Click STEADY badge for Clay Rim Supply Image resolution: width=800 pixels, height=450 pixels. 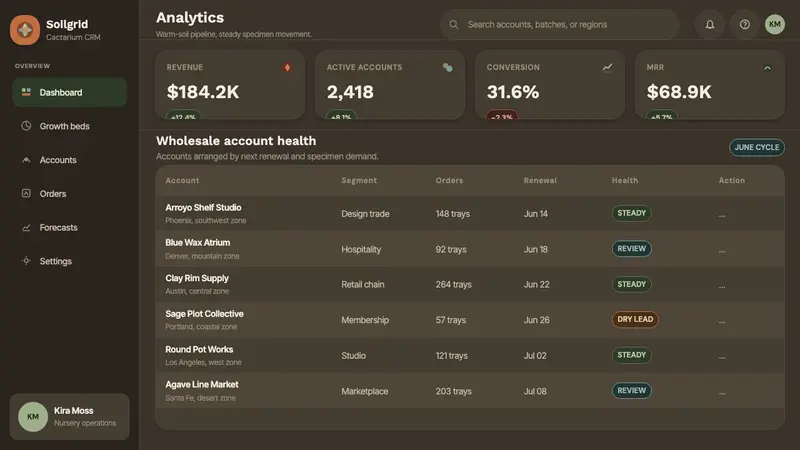pyautogui.click(x=632, y=284)
